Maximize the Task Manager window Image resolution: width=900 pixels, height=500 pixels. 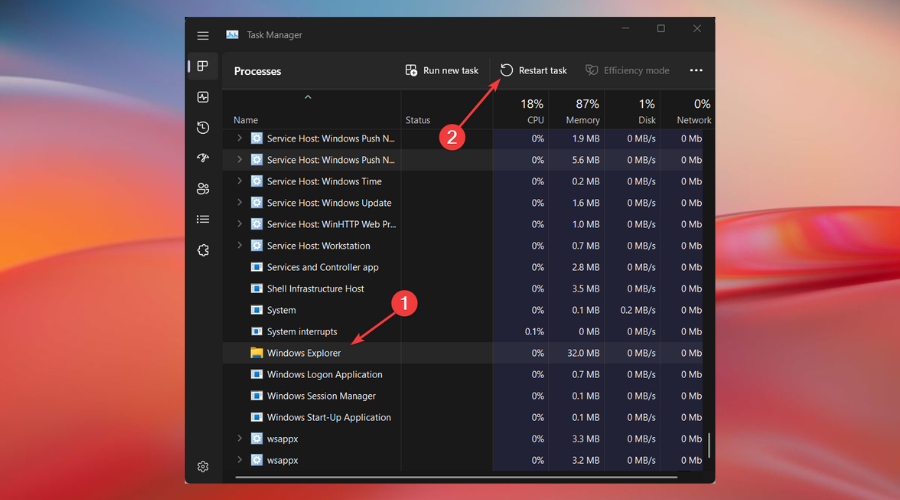(x=661, y=28)
